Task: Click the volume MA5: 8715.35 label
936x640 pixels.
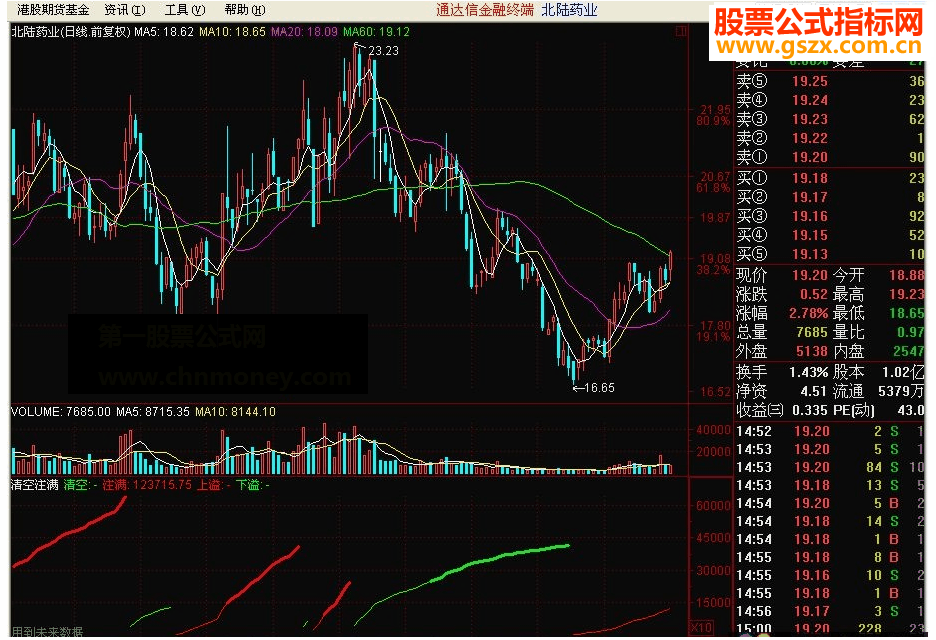Action: pos(153,412)
